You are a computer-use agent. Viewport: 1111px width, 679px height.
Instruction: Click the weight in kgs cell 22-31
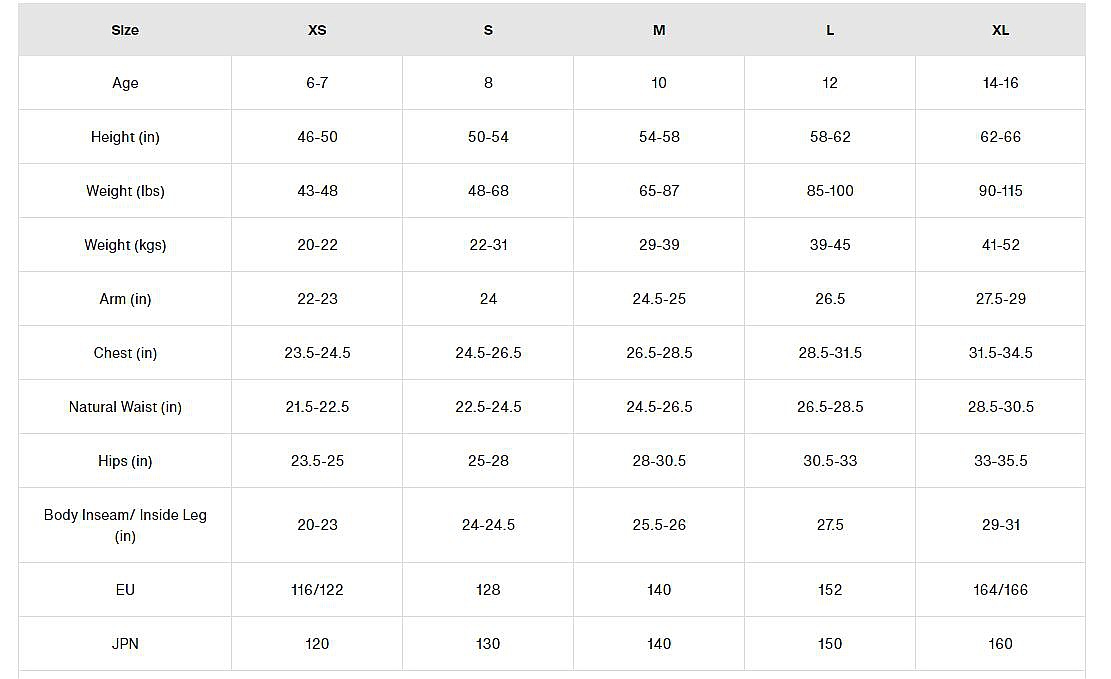coord(488,245)
